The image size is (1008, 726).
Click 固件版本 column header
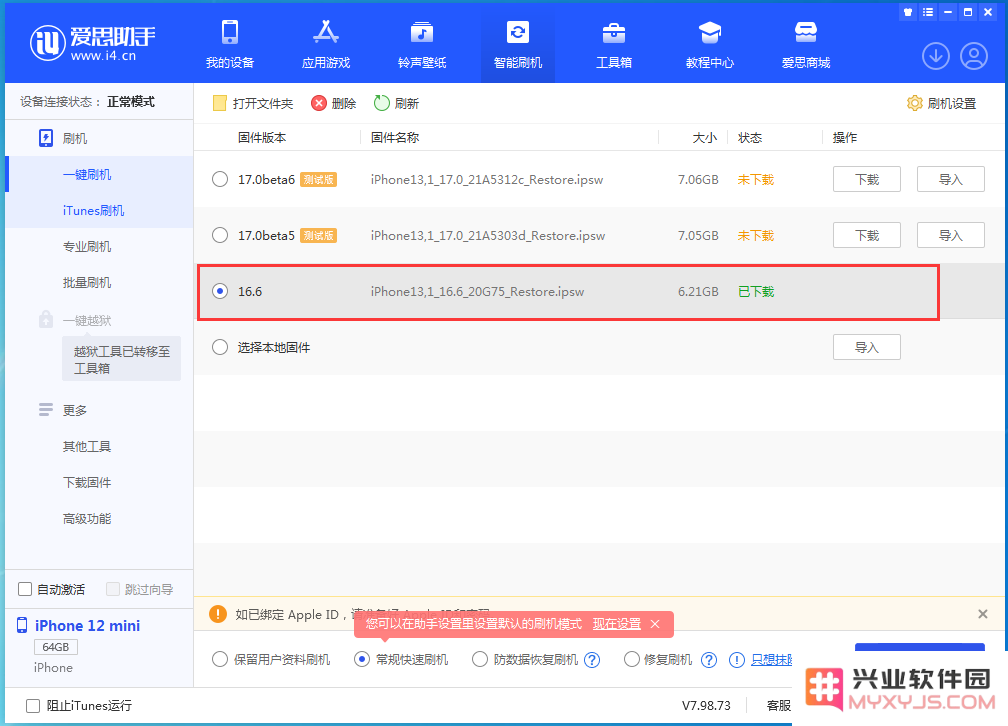pyautogui.click(x=262, y=138)
